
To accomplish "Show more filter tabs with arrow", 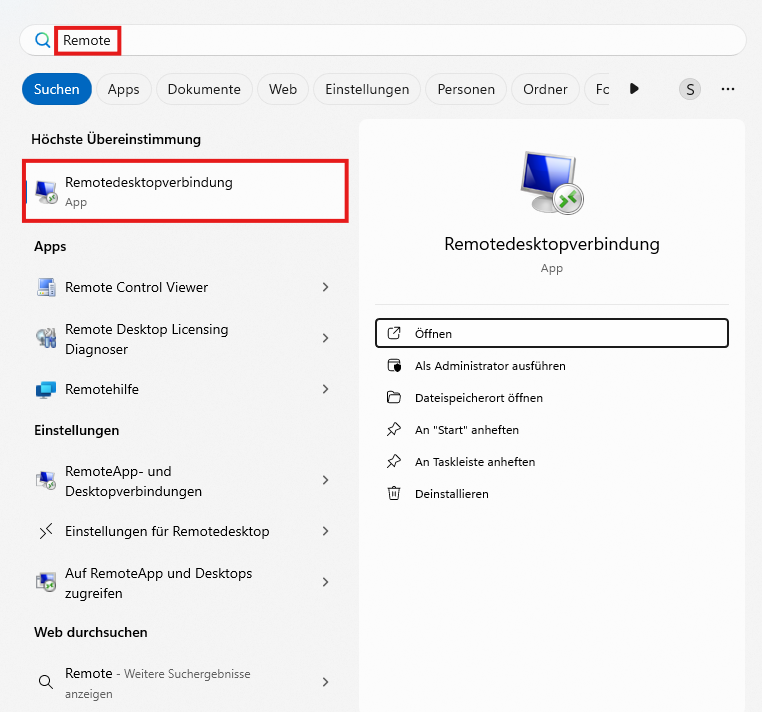I will click(x=634, y=89).
